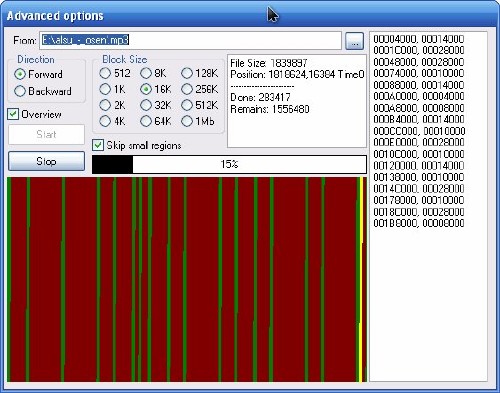Select the Forward direction option
The height and width of the screenshot is (393, 500).
point(39,74)
